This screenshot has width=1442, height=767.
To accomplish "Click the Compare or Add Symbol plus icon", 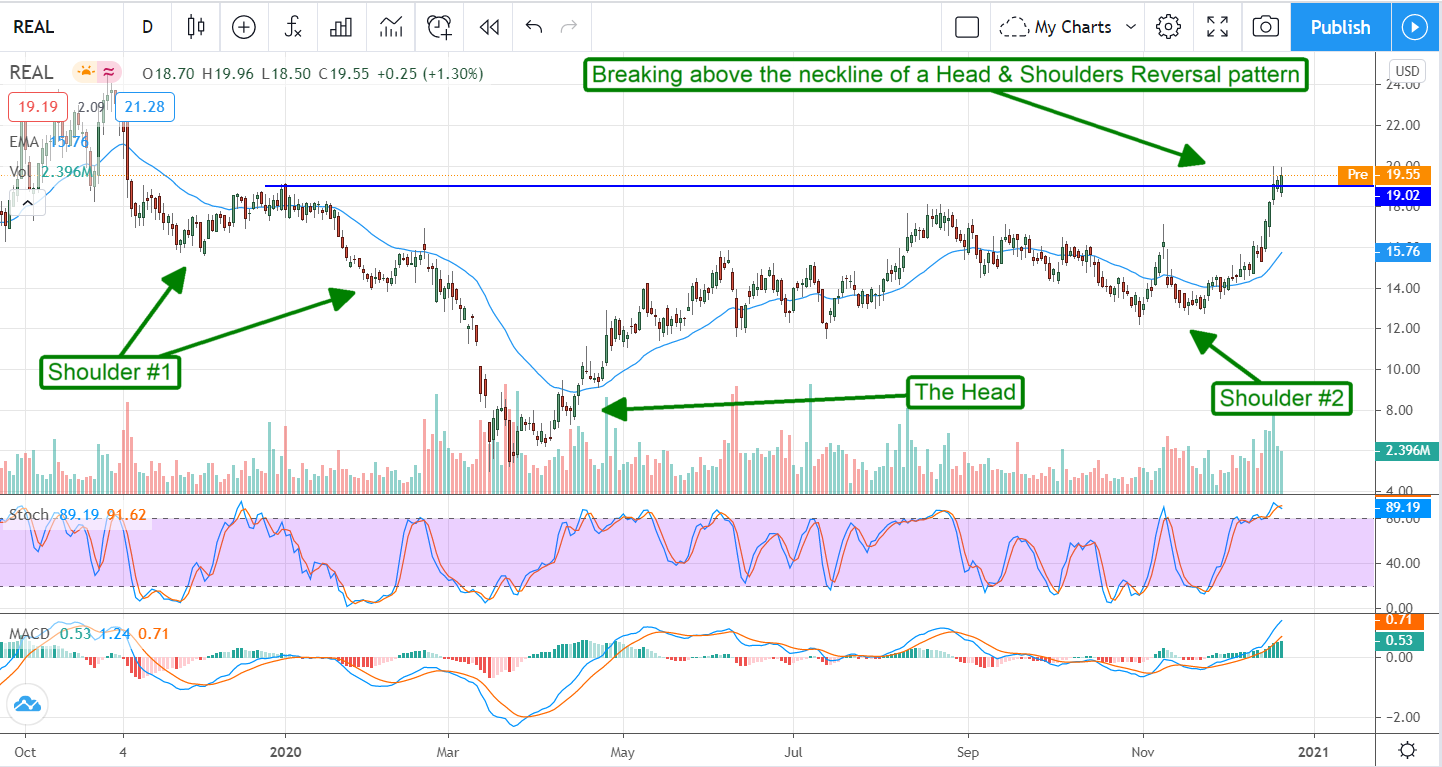I will (x=244, y=27).
